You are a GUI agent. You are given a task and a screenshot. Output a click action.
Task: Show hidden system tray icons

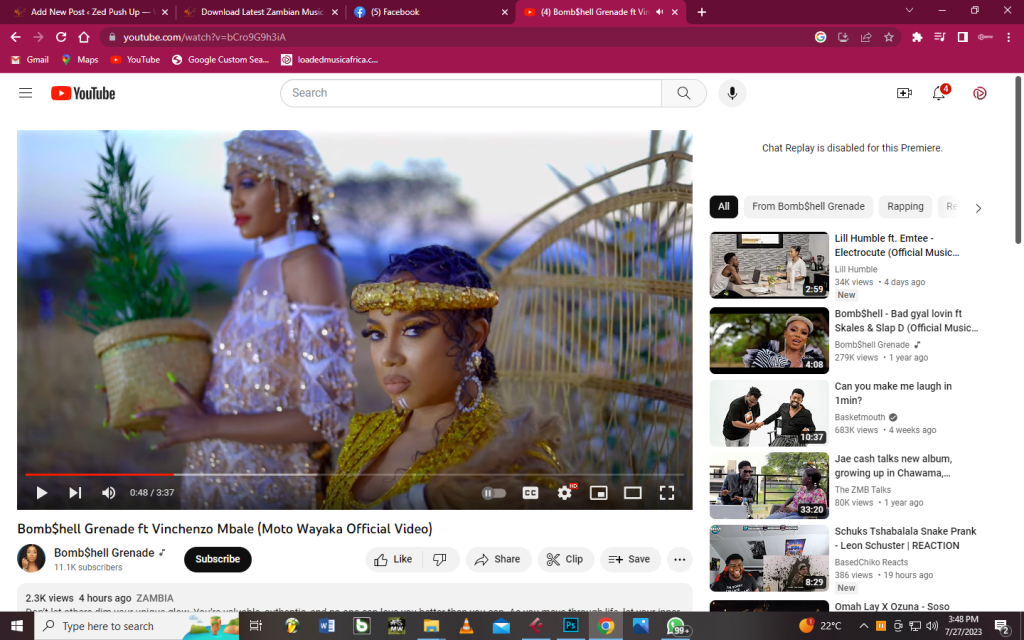click(x=863, y=626)
